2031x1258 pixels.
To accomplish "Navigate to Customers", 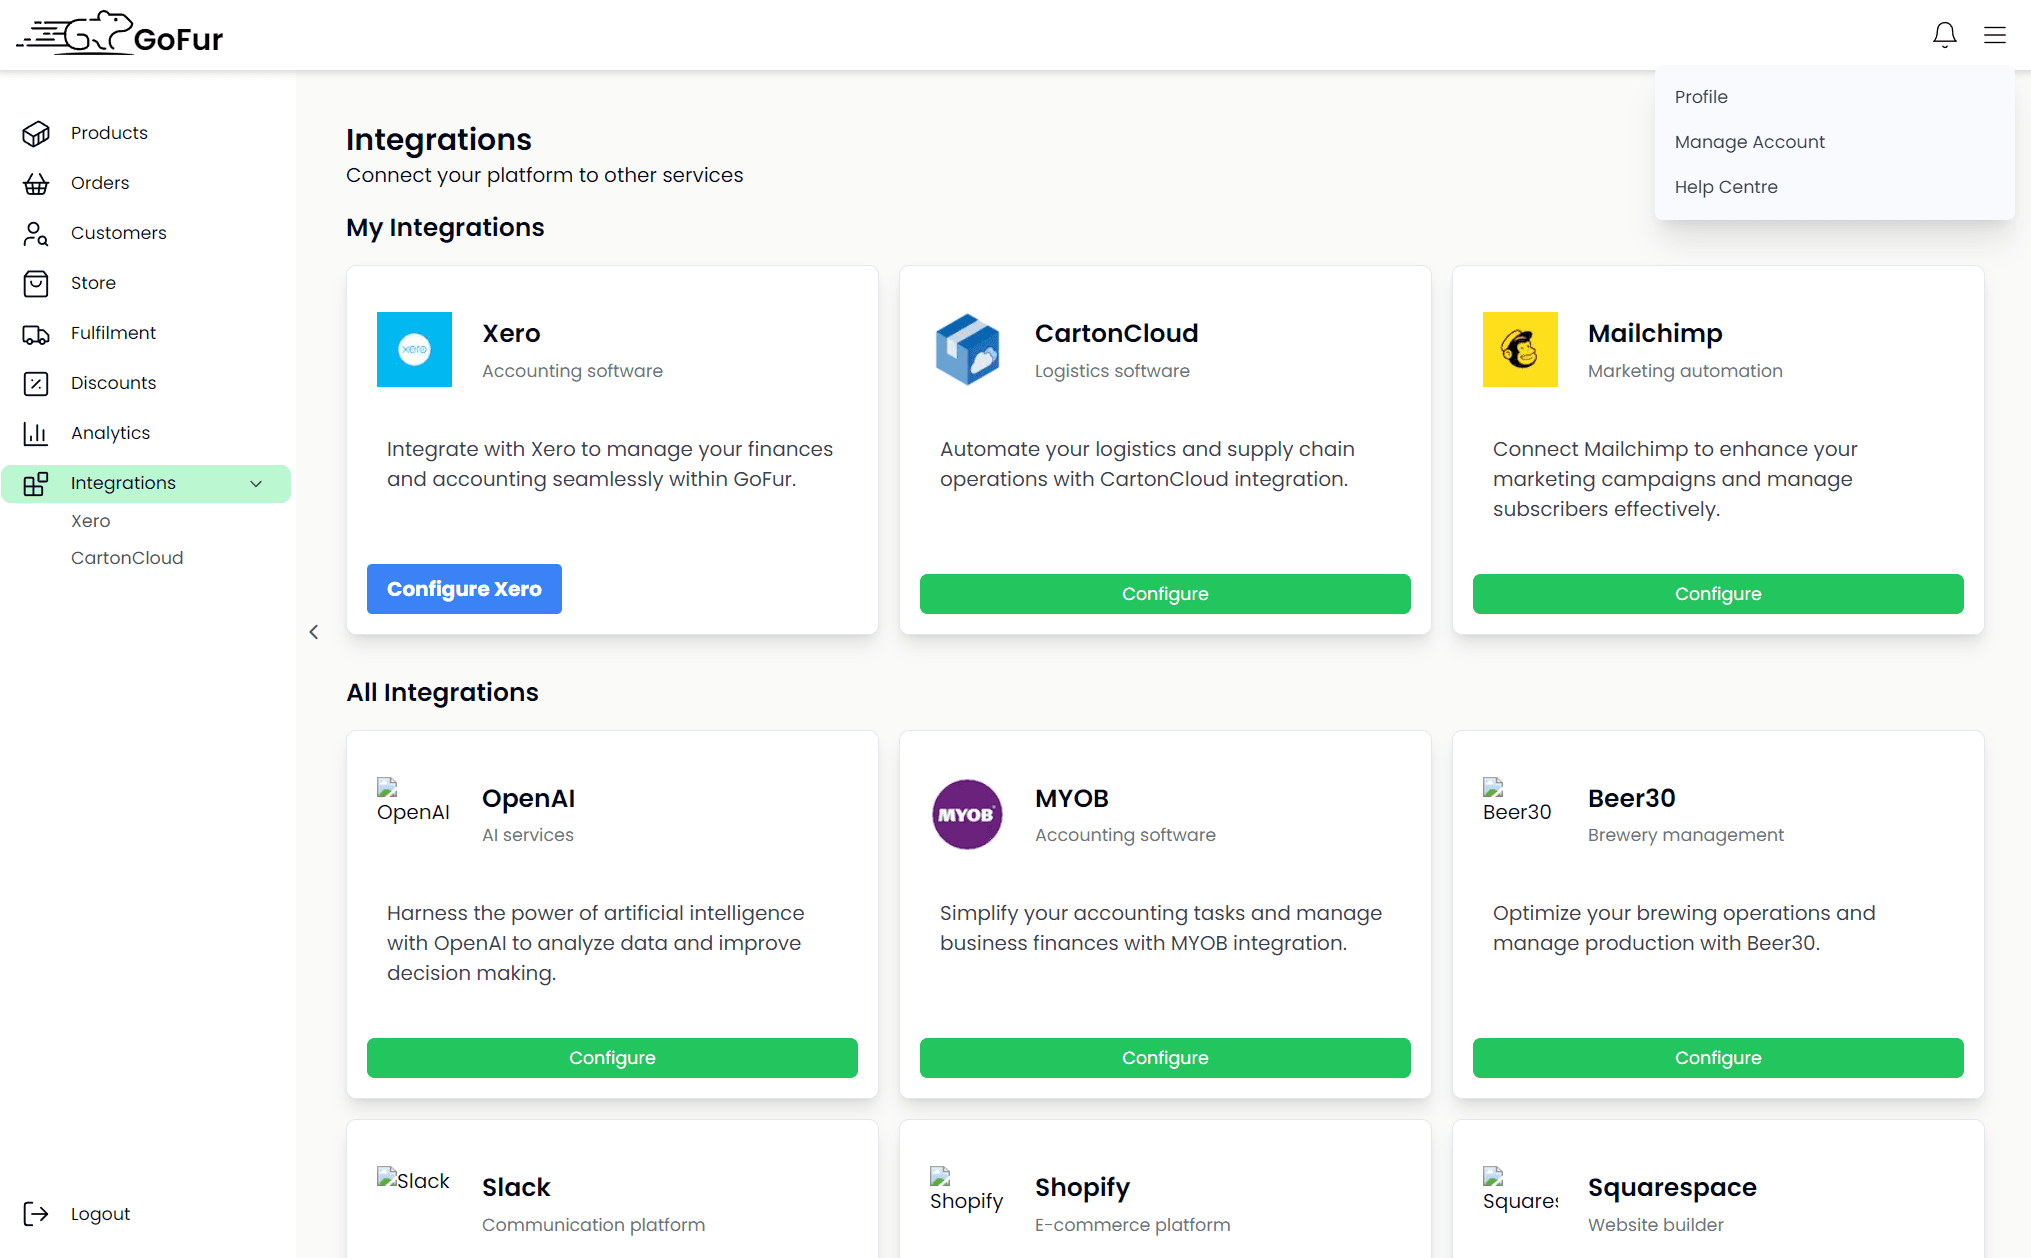I will coord(119,233).
